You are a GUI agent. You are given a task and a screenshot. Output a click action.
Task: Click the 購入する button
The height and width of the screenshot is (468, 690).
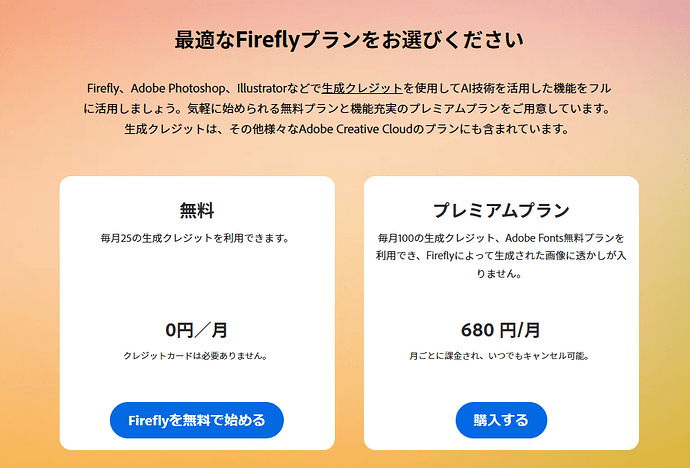[501, 420]
